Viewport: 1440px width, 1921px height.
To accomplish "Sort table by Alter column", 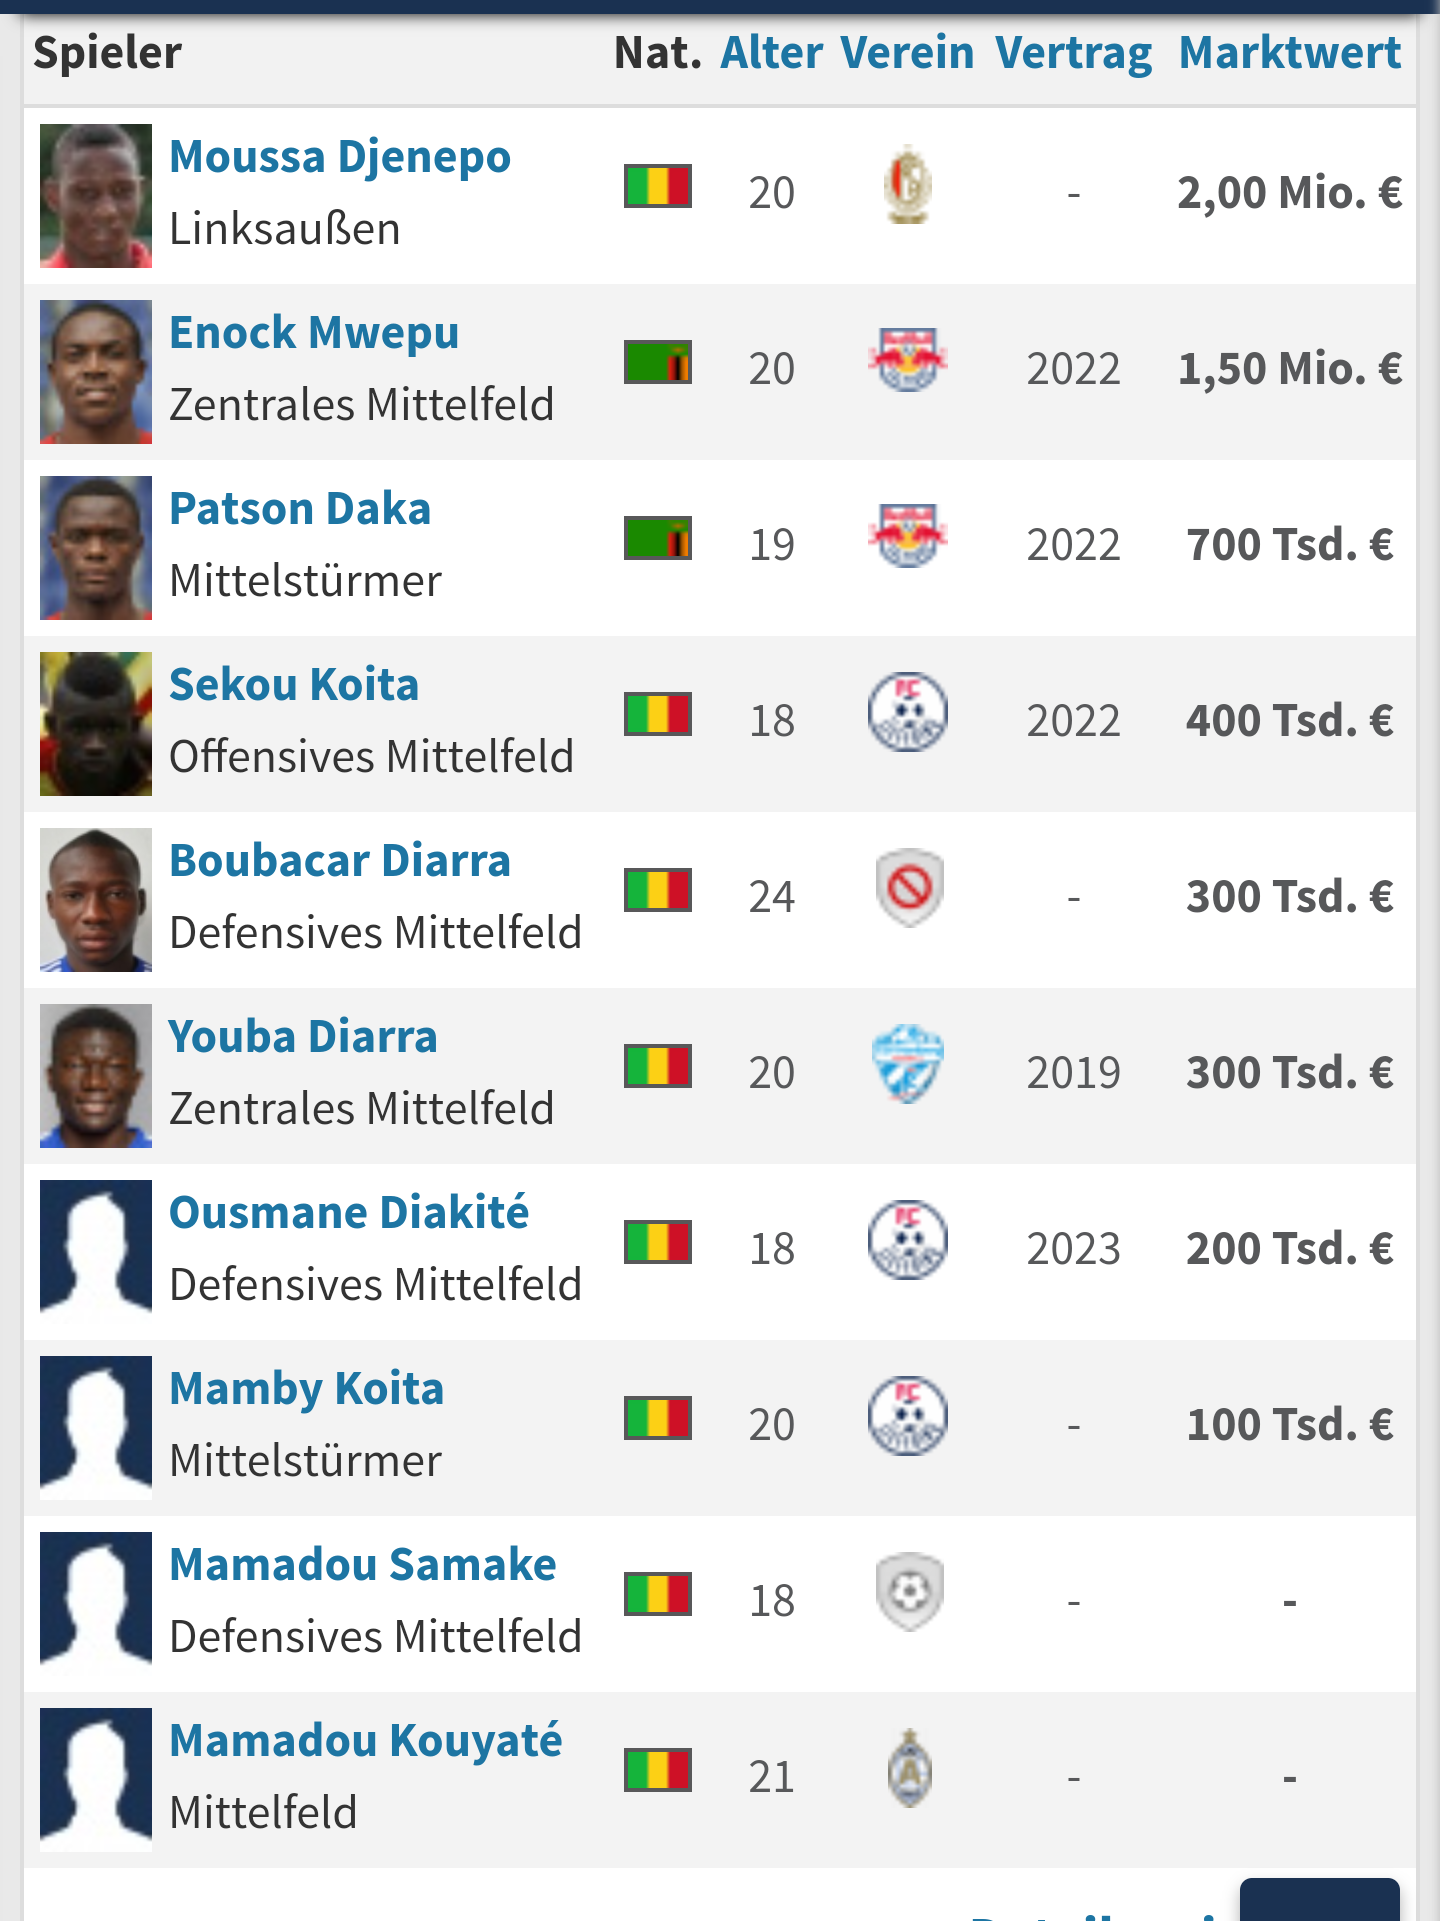I will click(772, 52).
